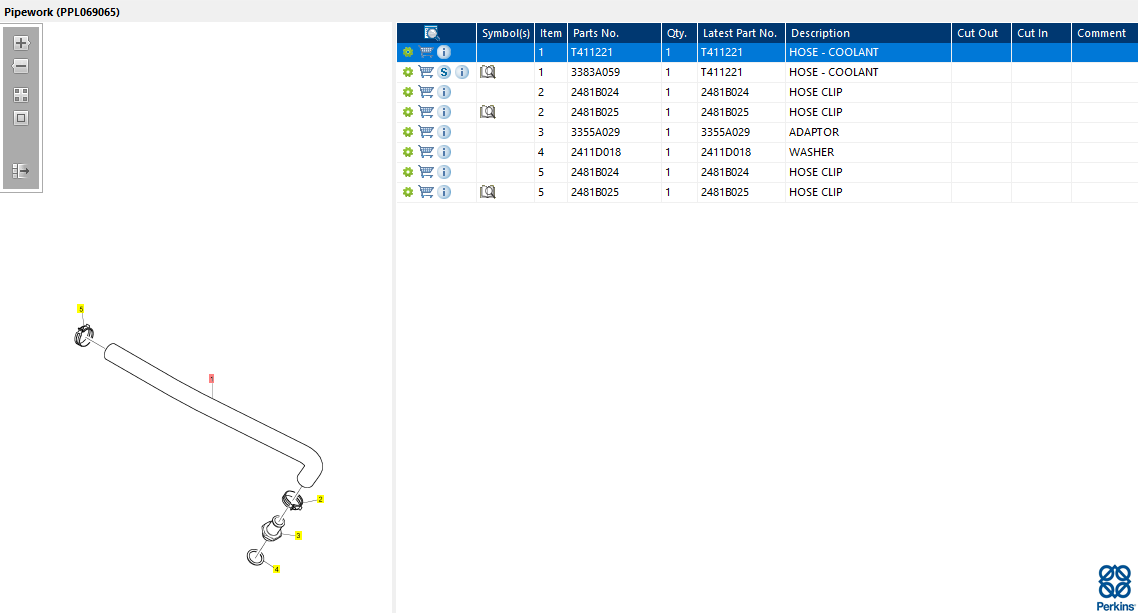Click the gear icon for 2411D018 washer
The width and height of the screenshot is (1138, 613).
pyautogui.click(x=408, y=152)
